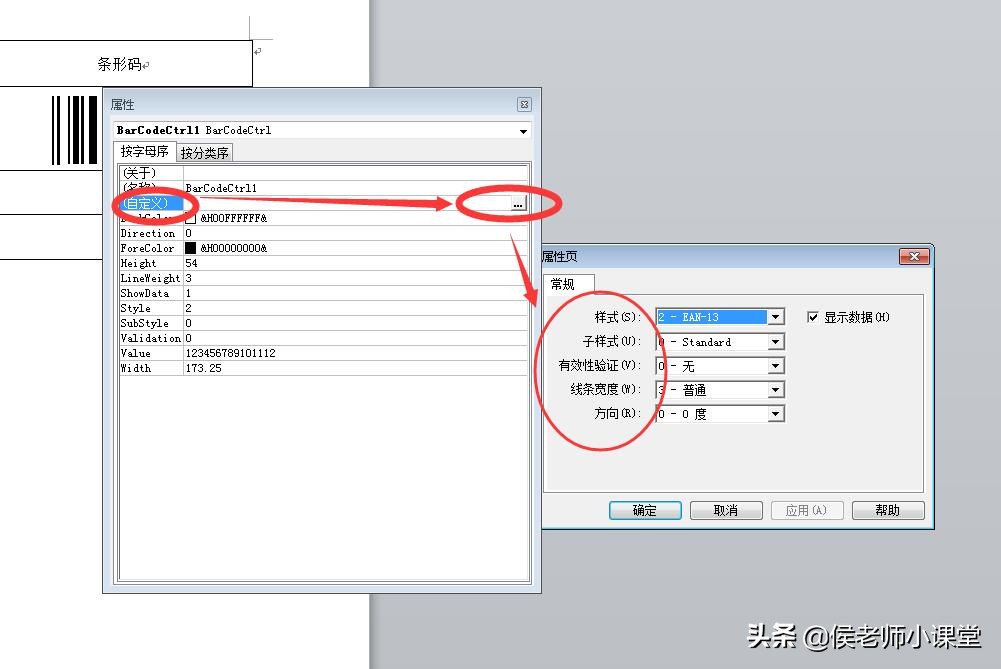The width and height of the screenshot is (1001, 669).
Task: Click the Width value 173.25
Action: coord(355,368)
